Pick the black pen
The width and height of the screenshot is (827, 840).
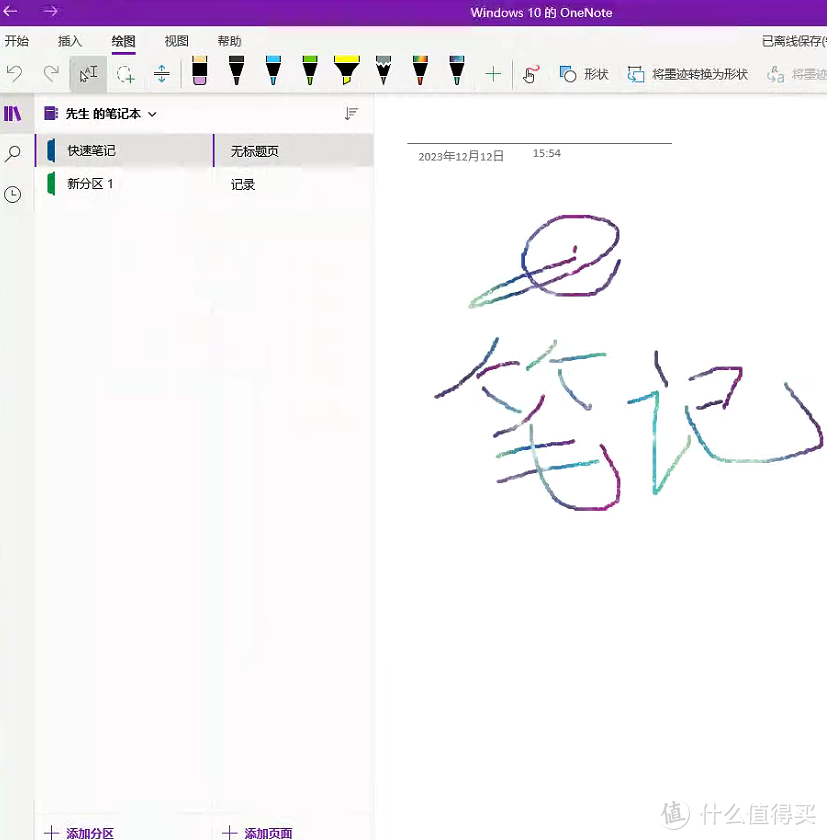click(x=236, y=70)
